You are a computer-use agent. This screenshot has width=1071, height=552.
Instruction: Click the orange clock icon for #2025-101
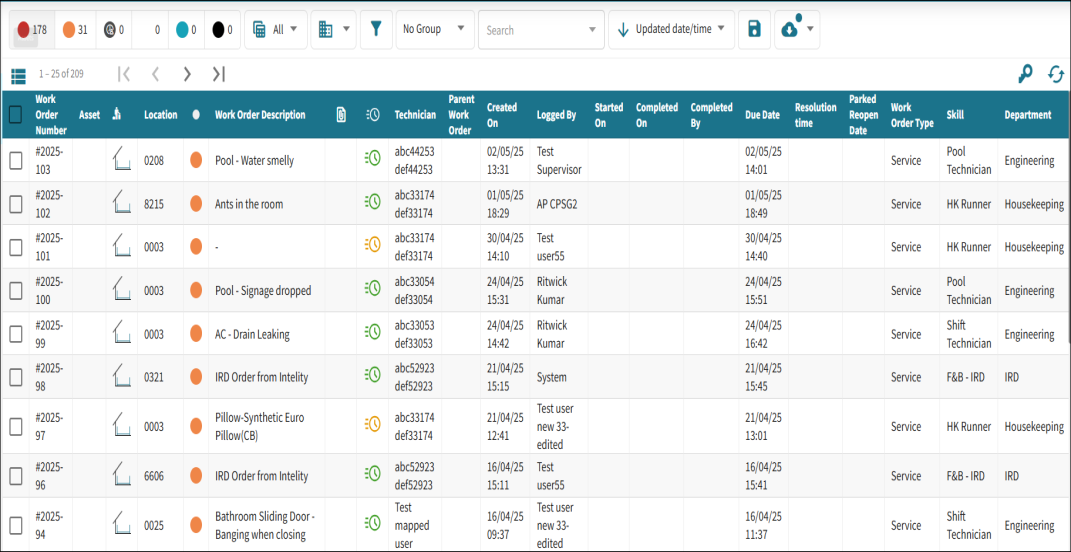point(373,244)
